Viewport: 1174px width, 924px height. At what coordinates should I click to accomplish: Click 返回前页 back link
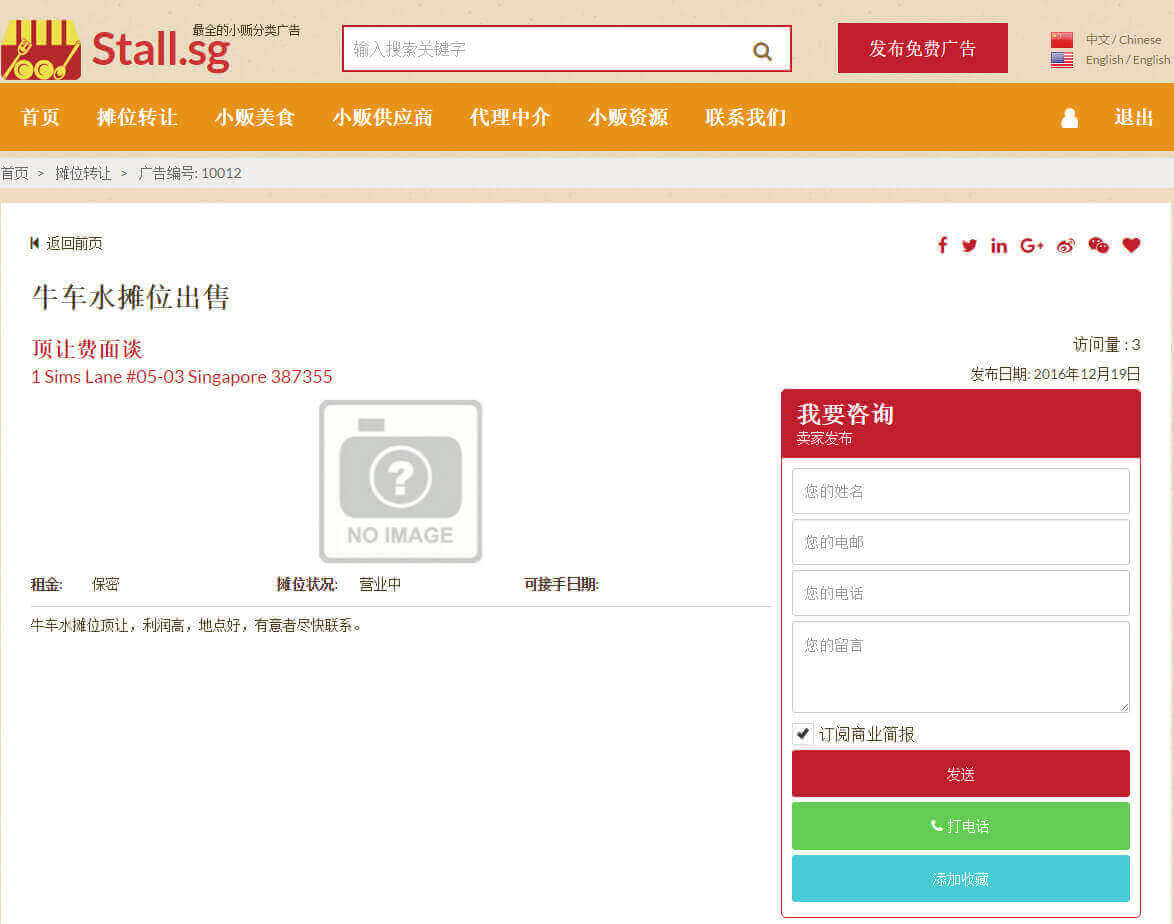(x=67, y=243)
